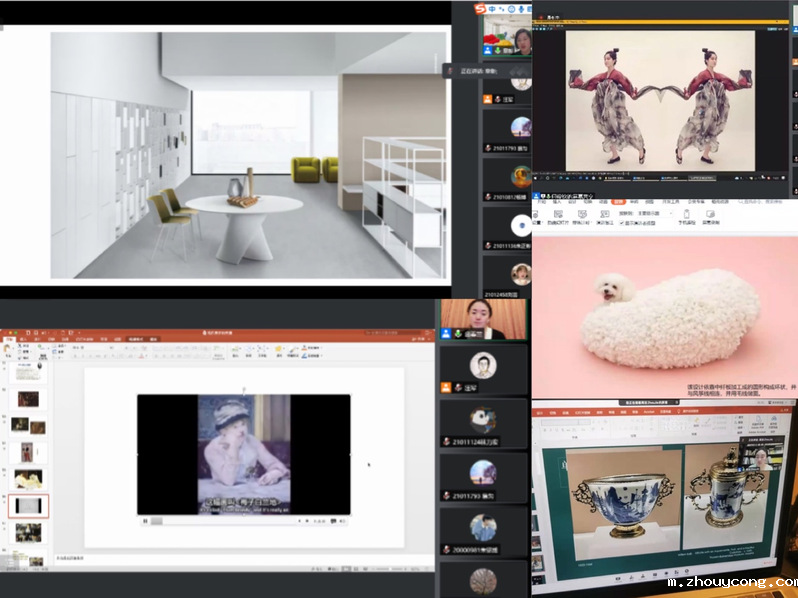Click the emoji face icon on Sogou bar
Screen dimensions: 798x598
coord(511,9)
